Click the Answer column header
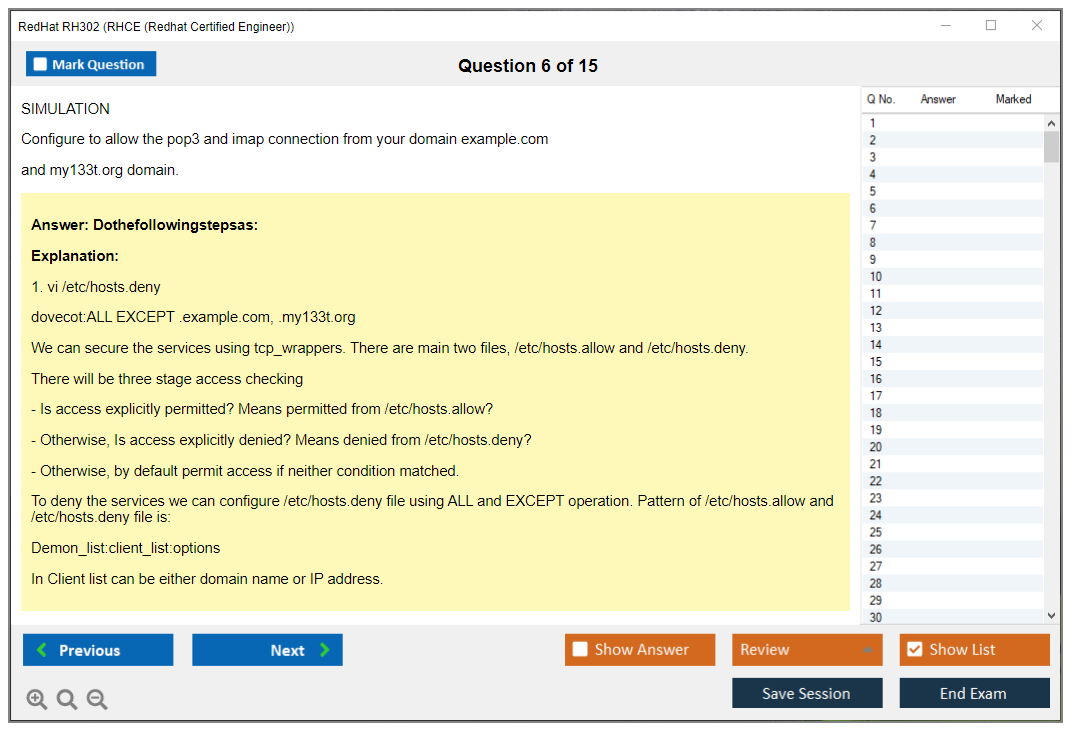 pos(938,99)
